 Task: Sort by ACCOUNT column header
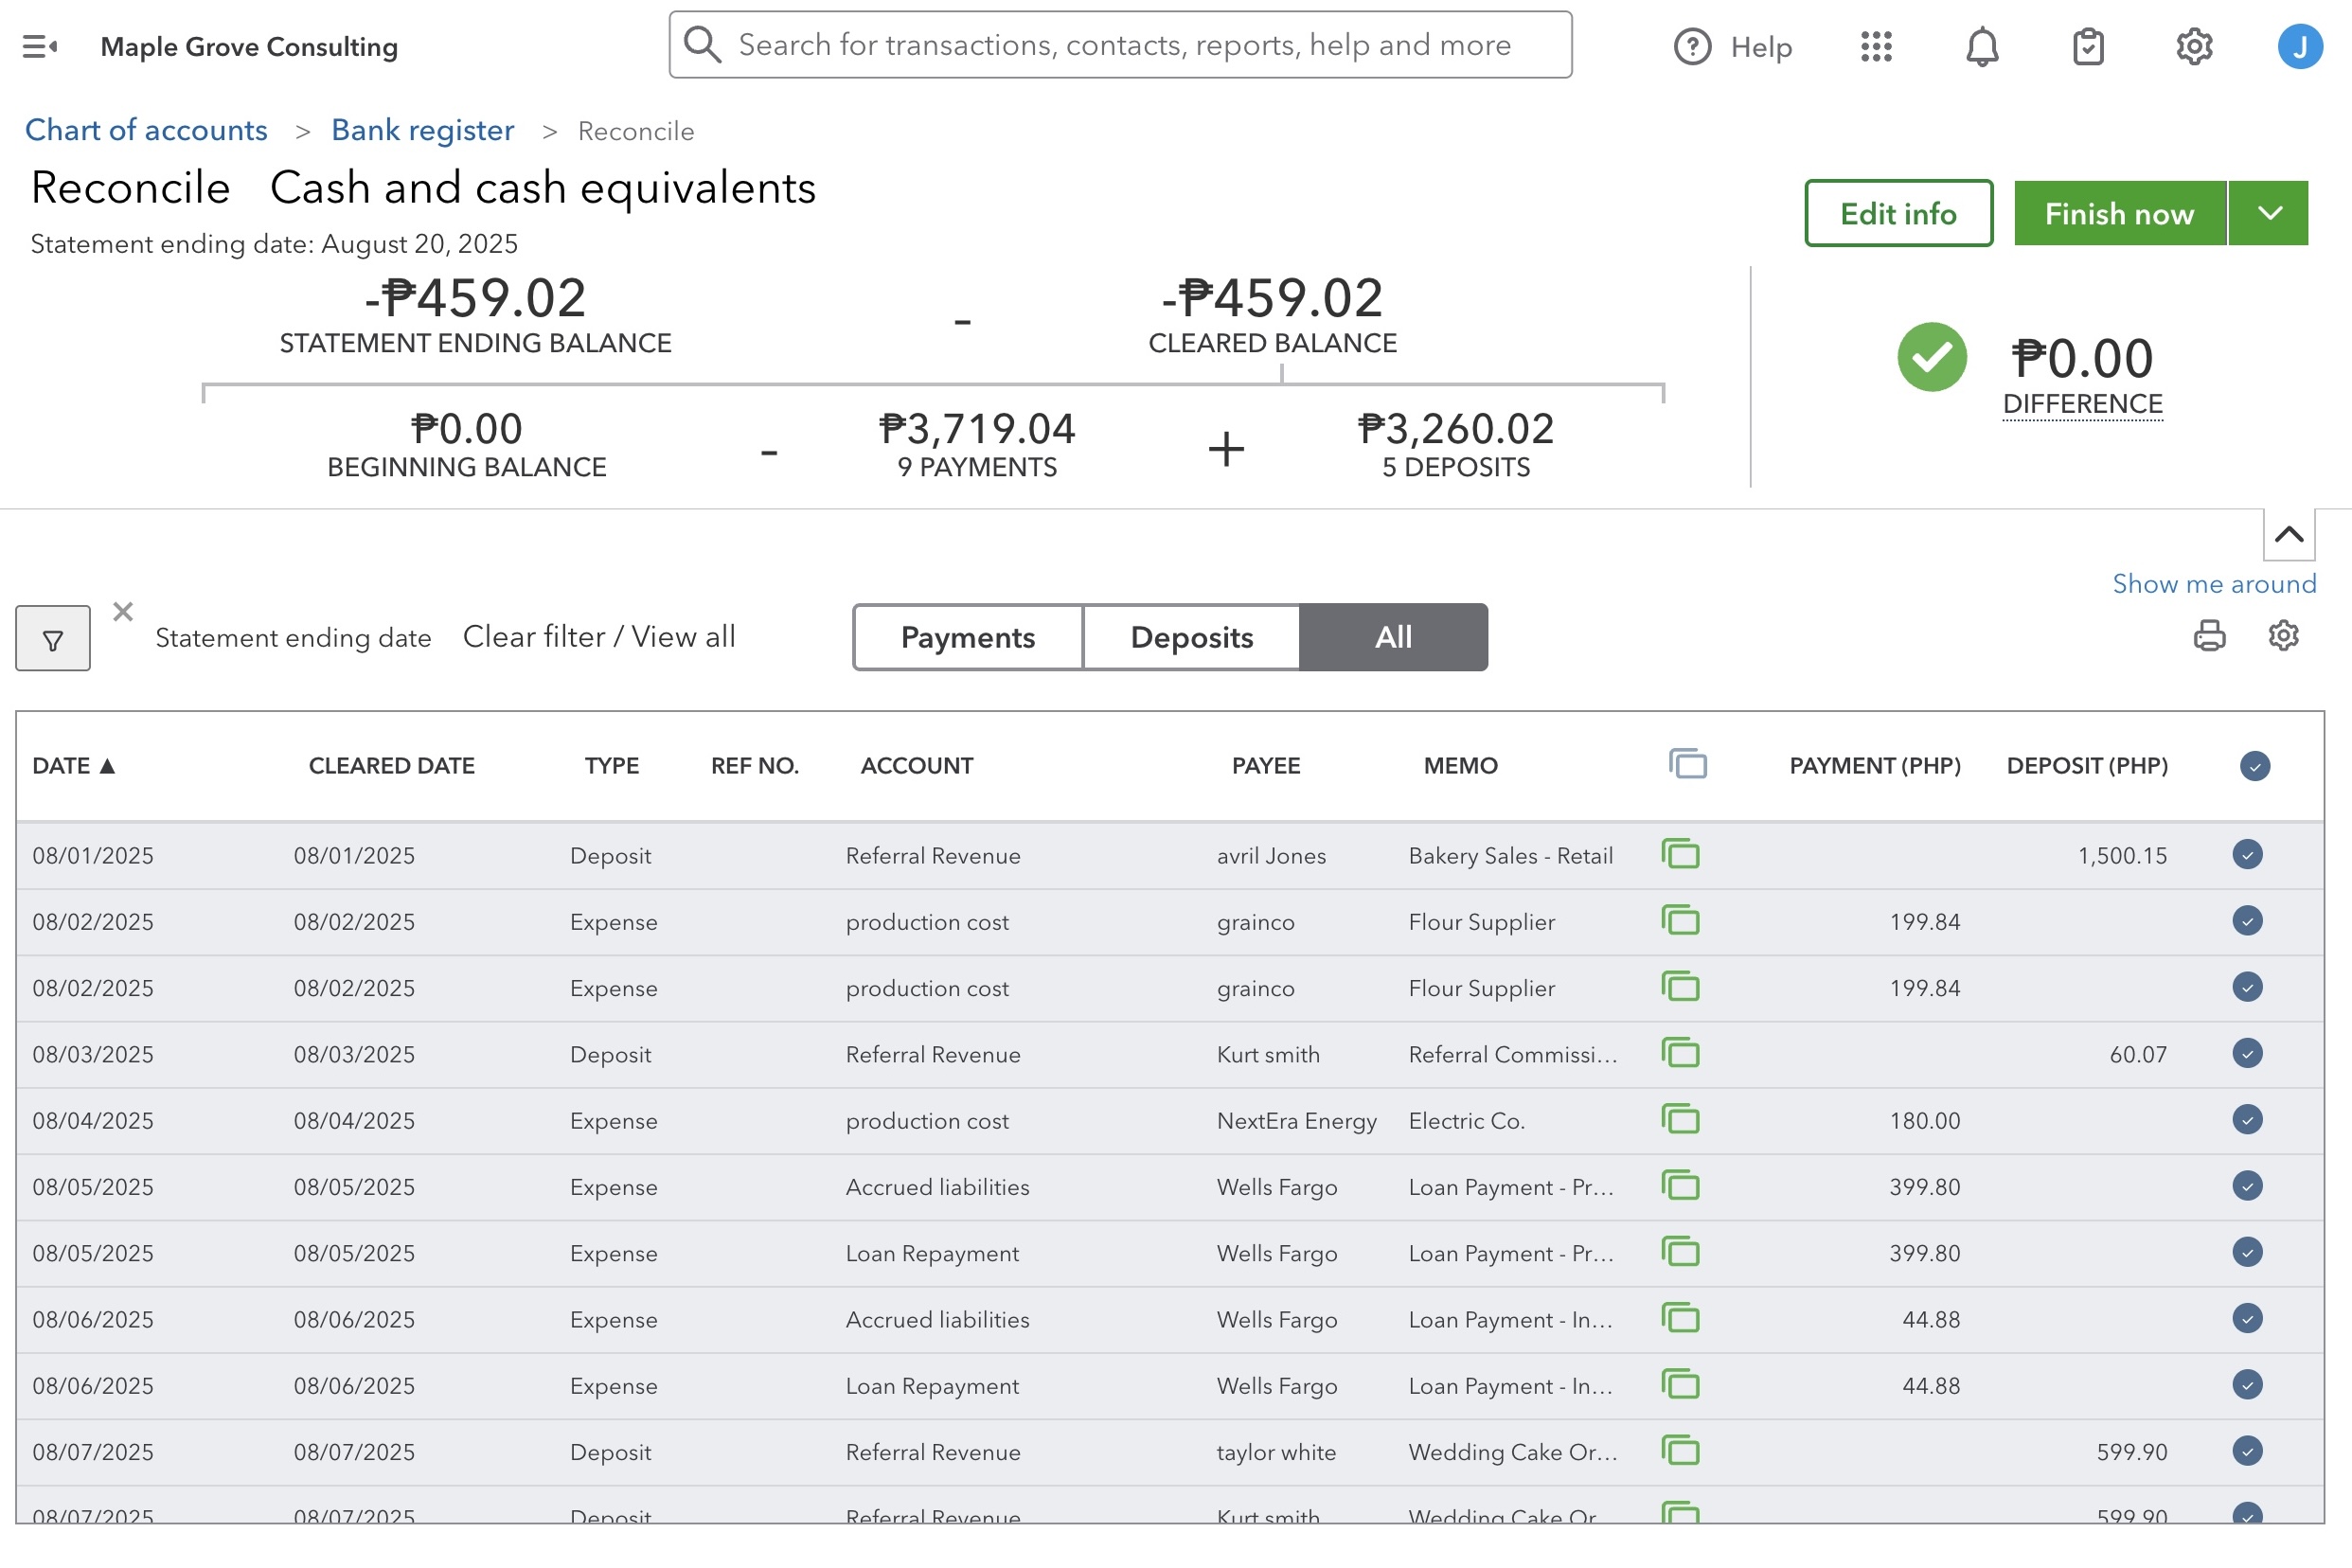(x=917, y=766)
